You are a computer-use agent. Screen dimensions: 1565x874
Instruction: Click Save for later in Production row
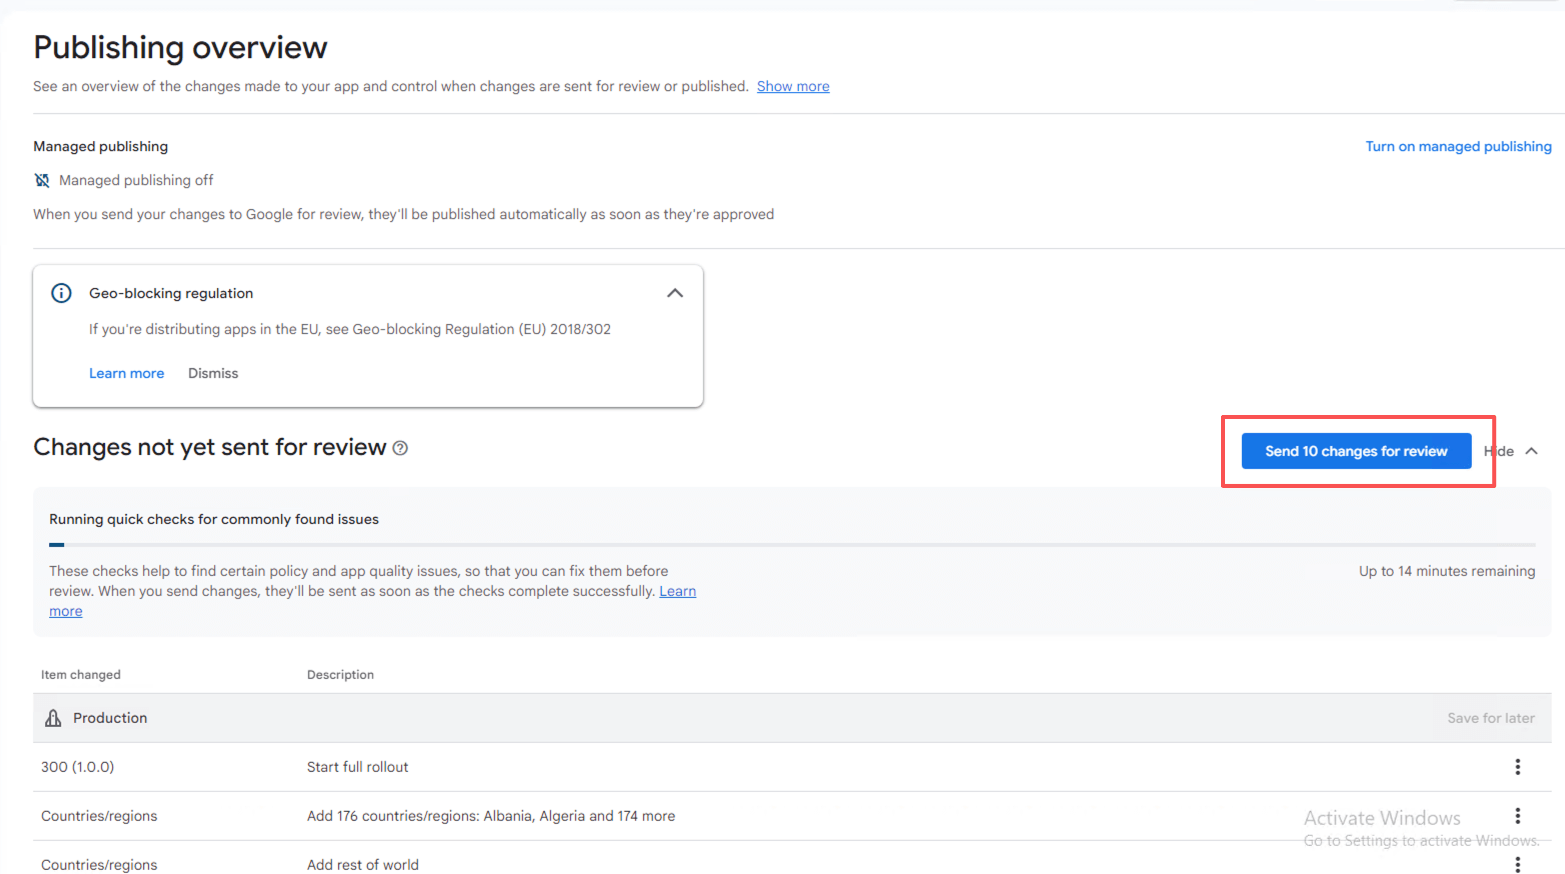point(1490,718)
